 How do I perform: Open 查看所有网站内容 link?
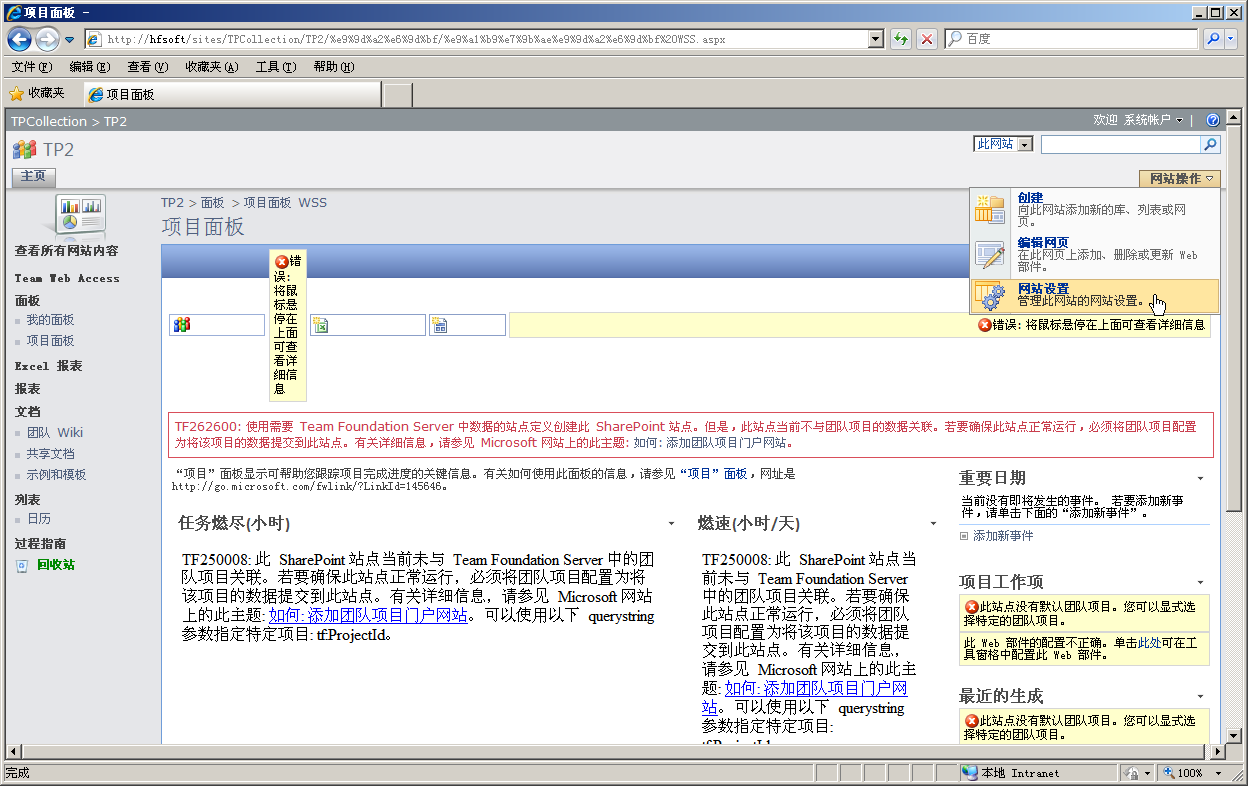pyautogui.click(x=66, y=251)
